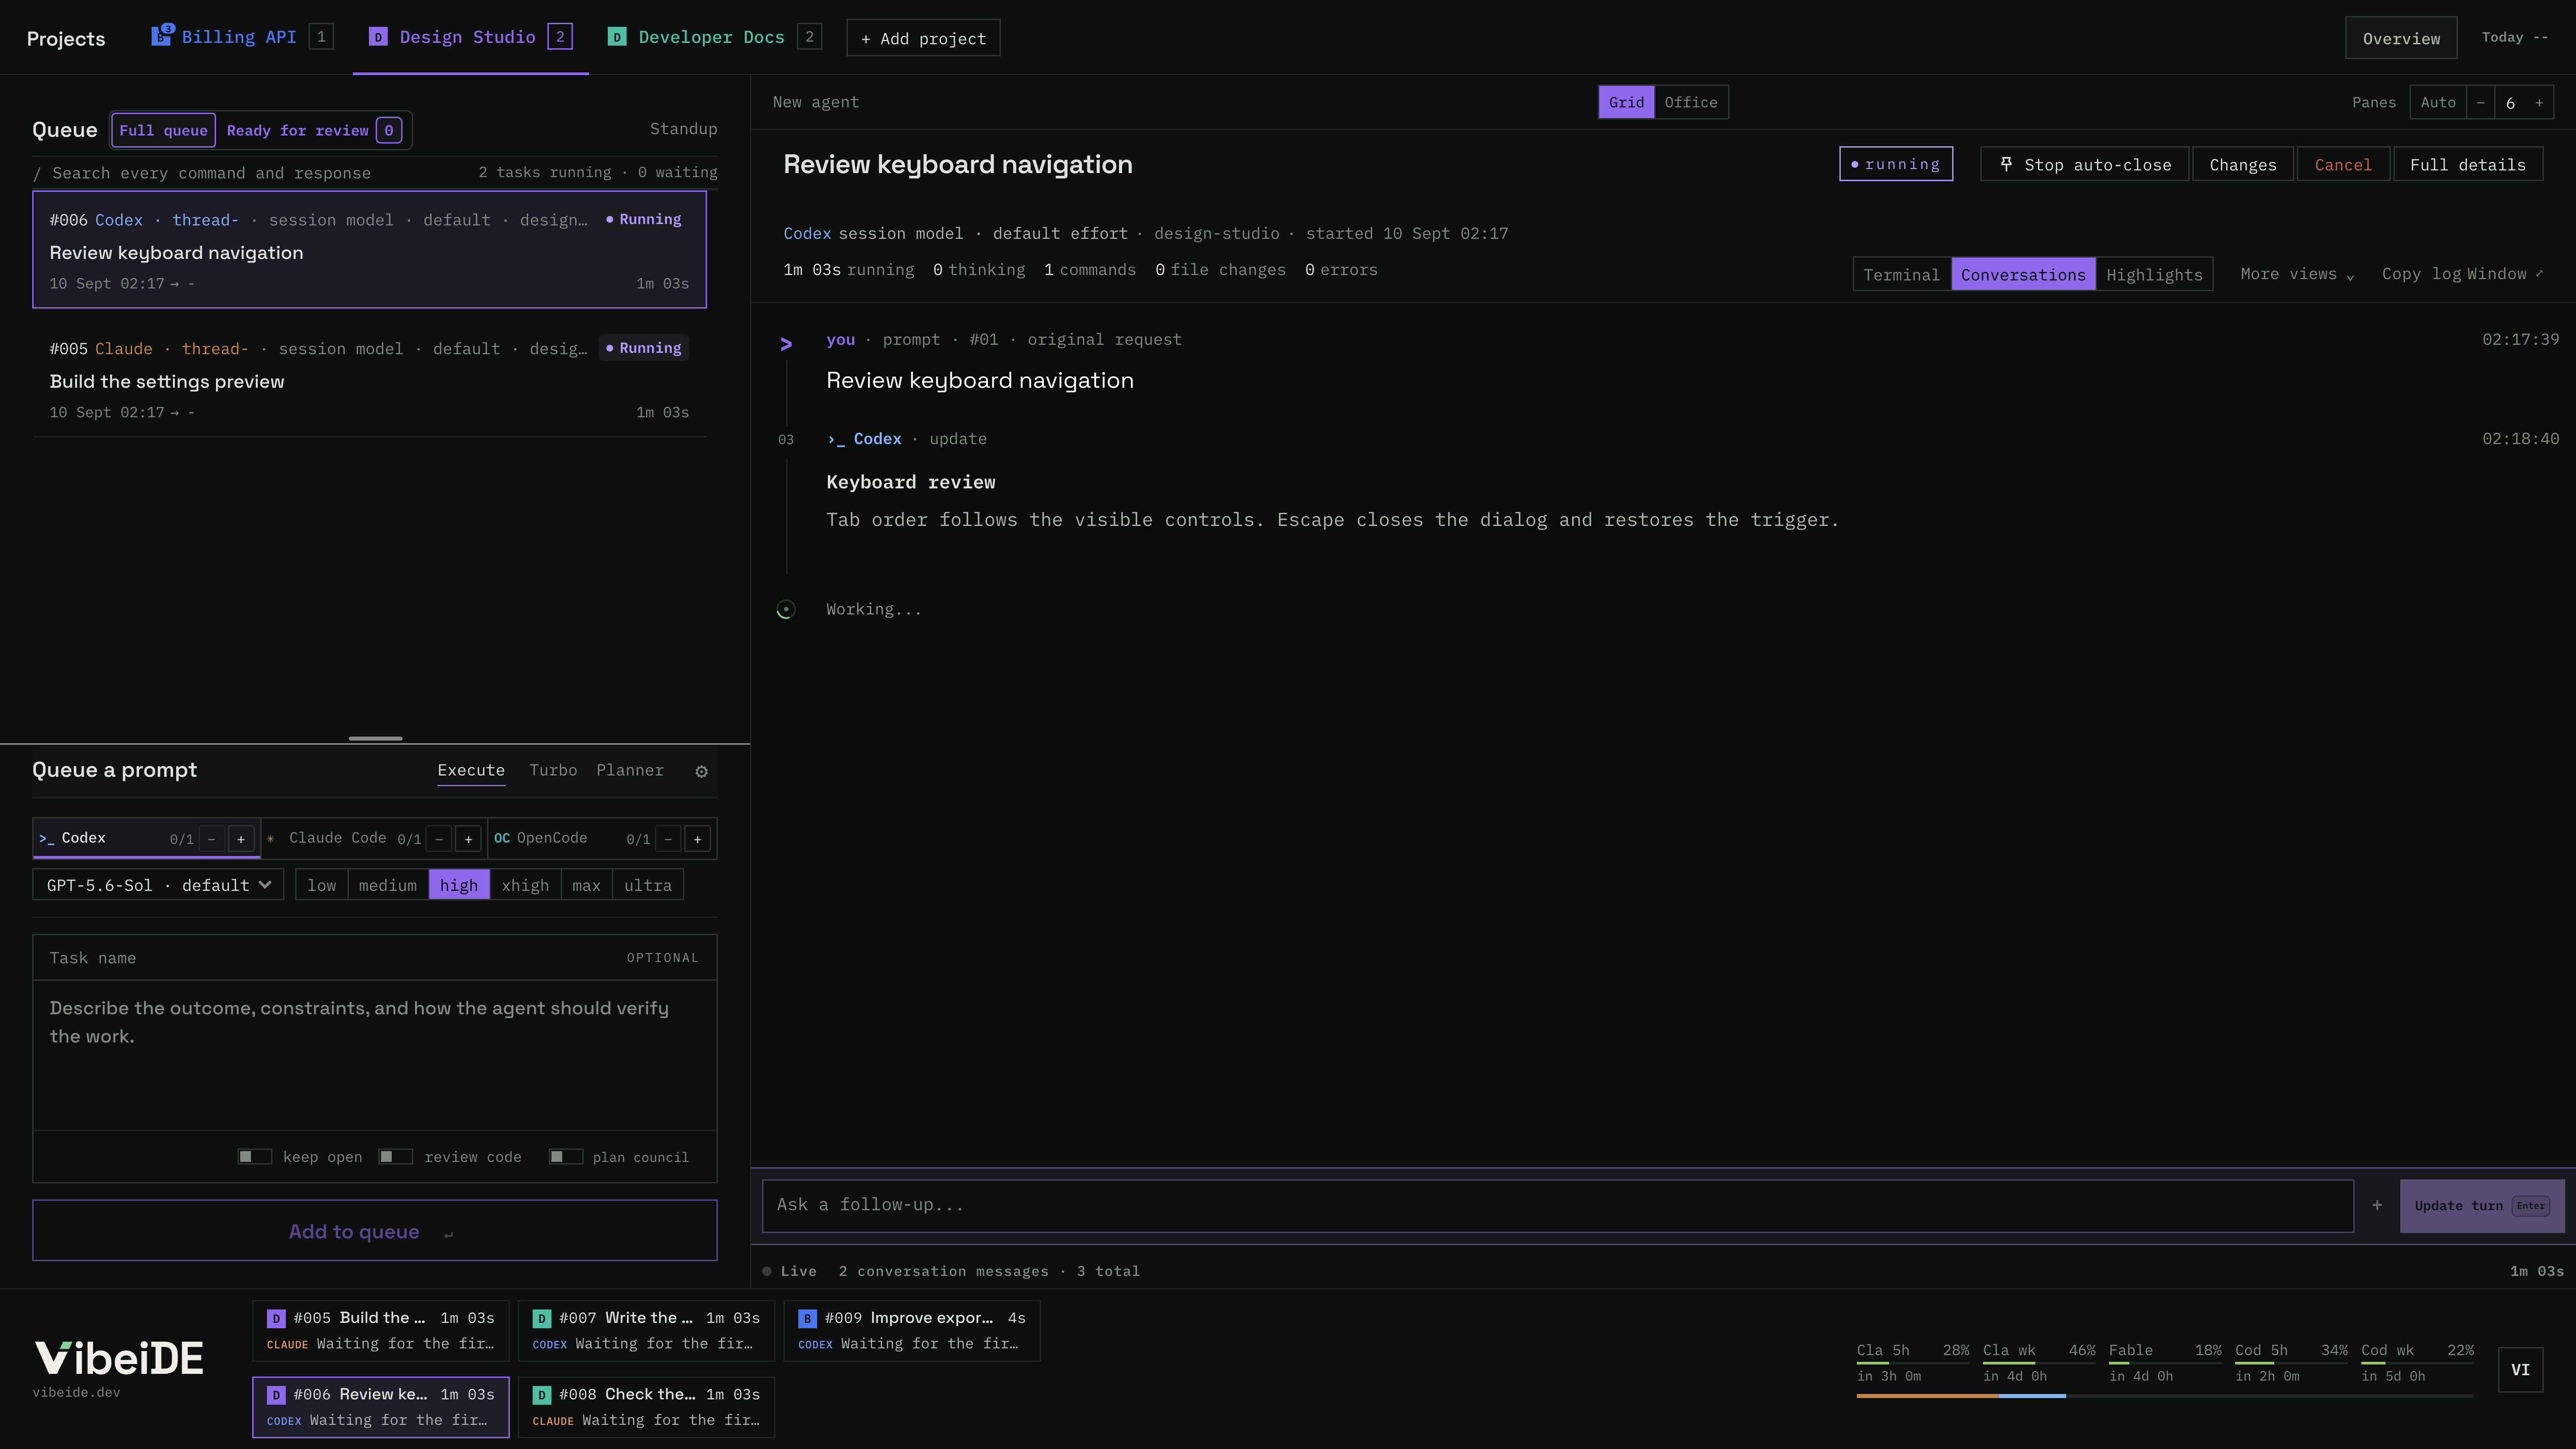2576x1449 pixels.
Task: Select high effort level
Action: coord(459,885)
